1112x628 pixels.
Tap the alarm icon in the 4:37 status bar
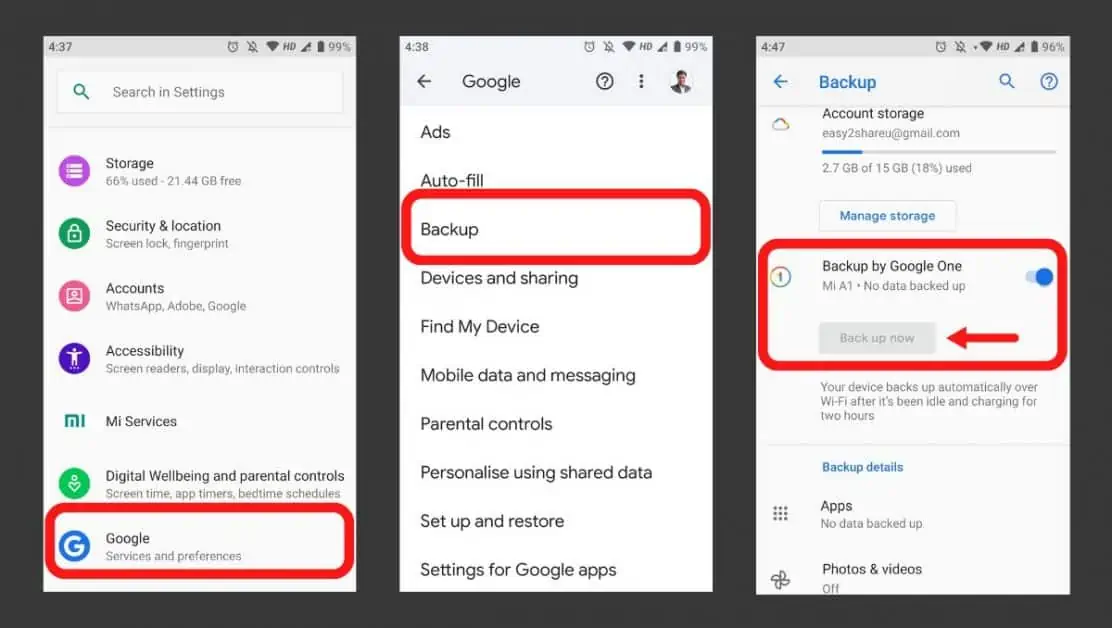(233, 47)
